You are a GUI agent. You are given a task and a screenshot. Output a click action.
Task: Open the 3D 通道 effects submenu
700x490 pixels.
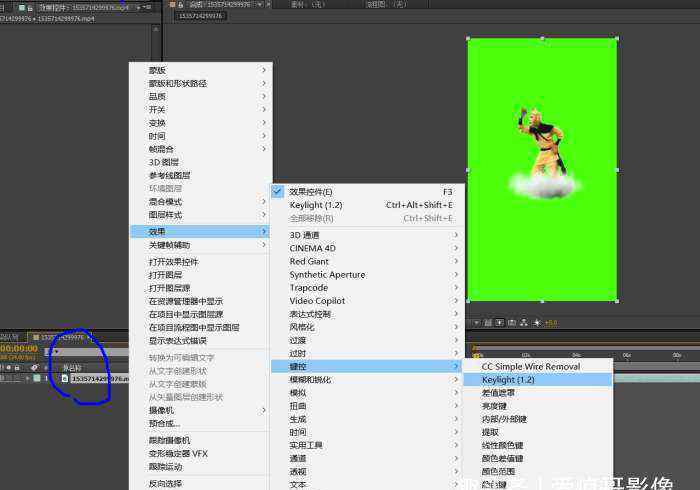[366, 235]
